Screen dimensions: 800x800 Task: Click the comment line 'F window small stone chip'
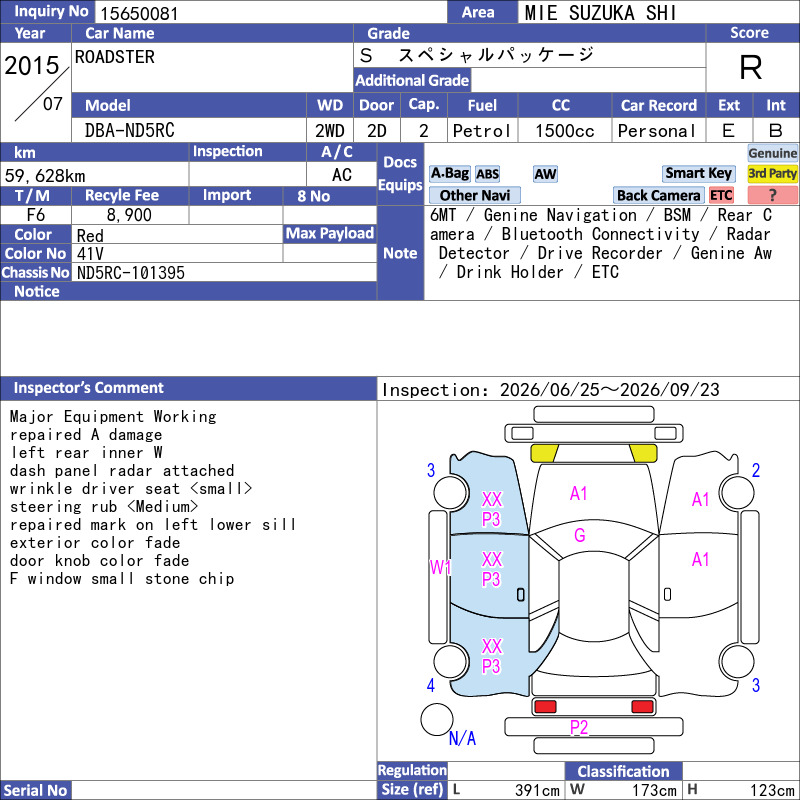click(122, 579)
